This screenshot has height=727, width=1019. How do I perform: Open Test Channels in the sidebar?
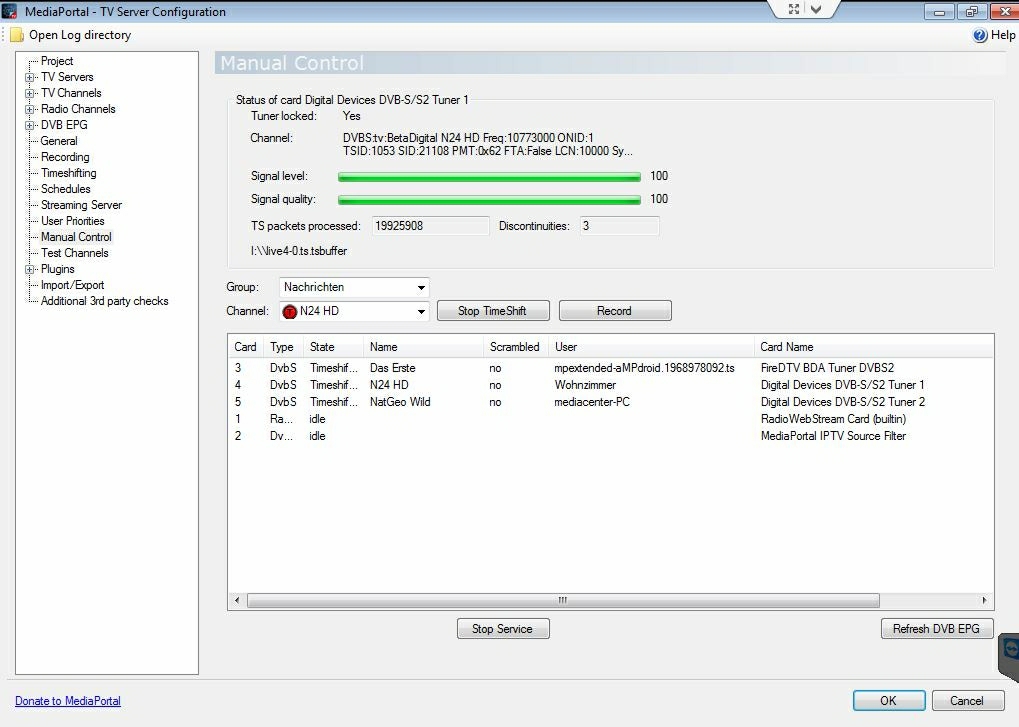(74, 253)
